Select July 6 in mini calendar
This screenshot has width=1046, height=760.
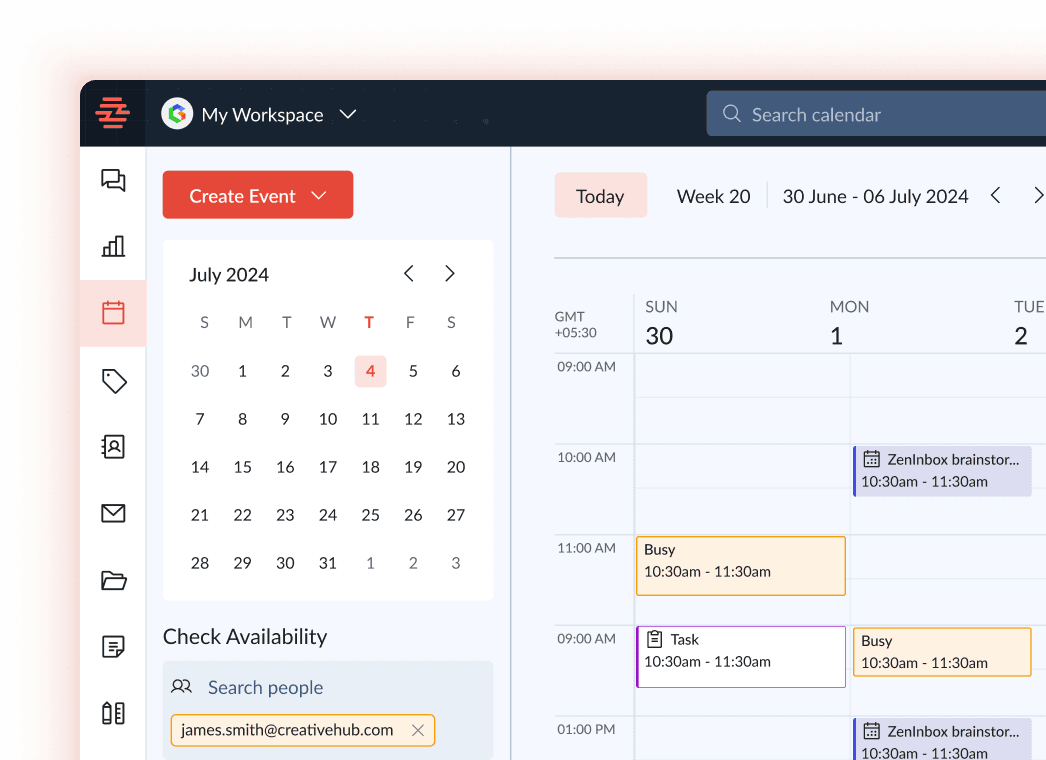(456, 371)
